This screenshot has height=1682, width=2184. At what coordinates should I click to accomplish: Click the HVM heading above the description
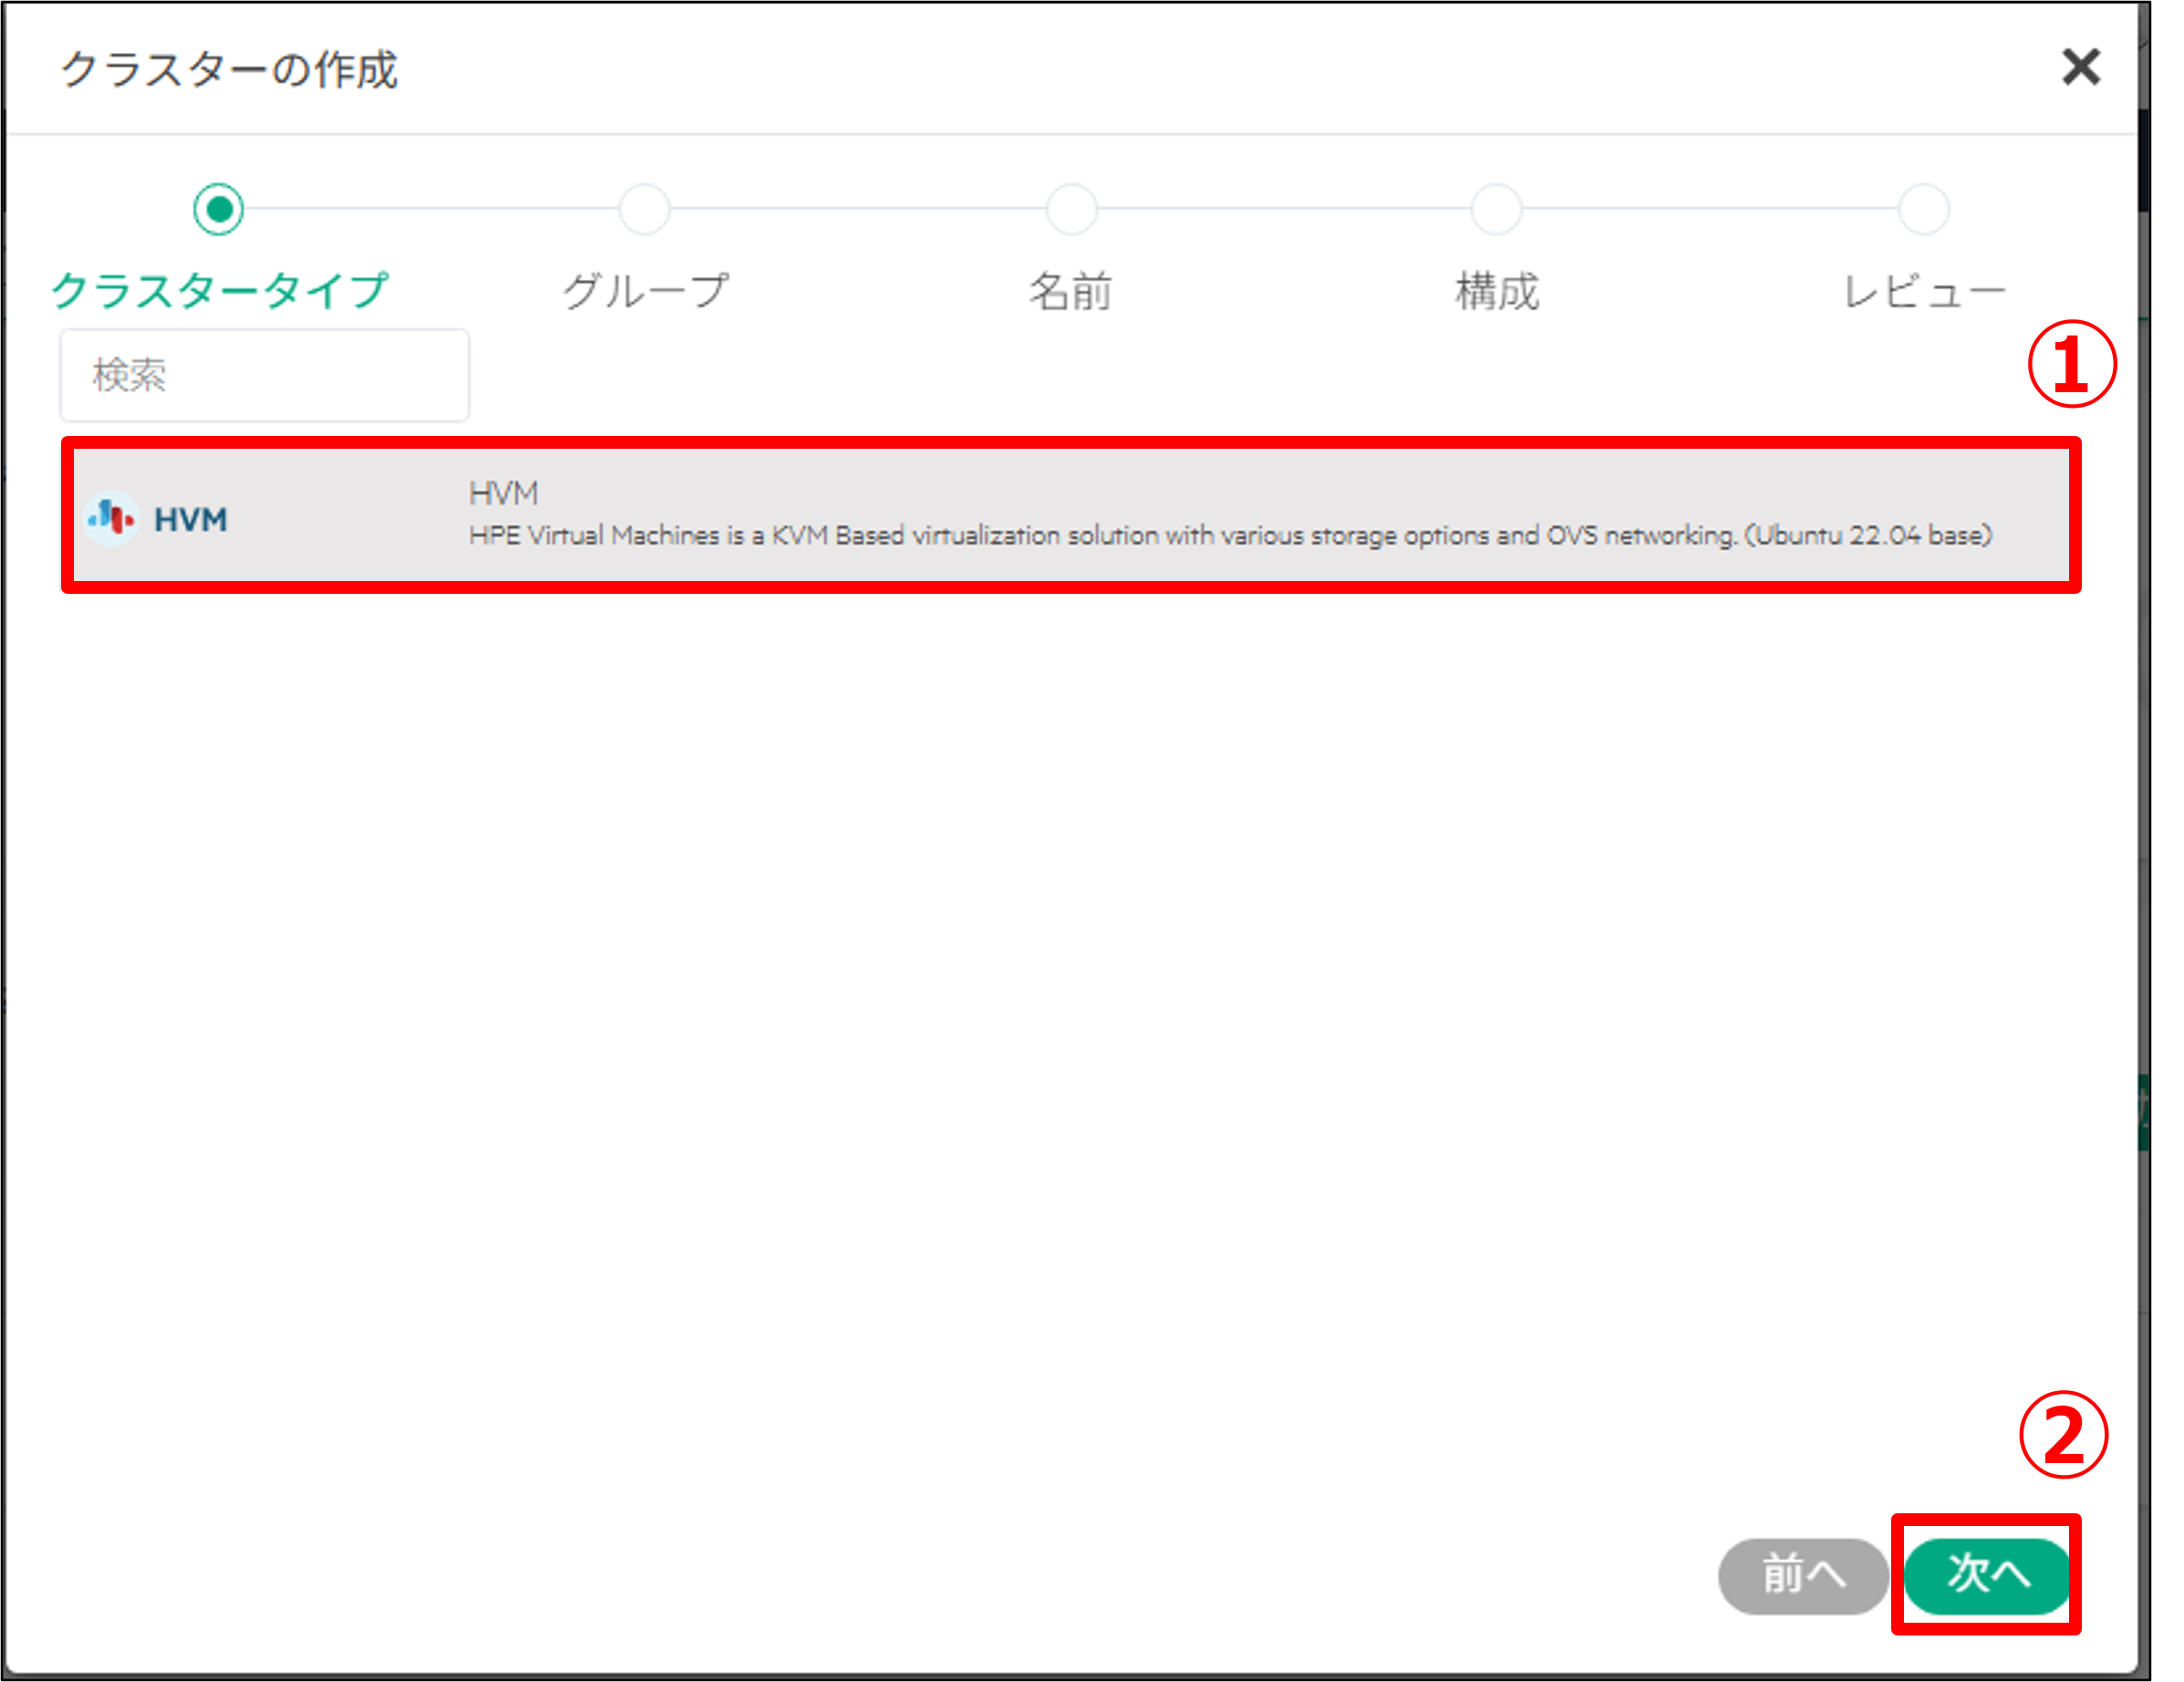503,493
